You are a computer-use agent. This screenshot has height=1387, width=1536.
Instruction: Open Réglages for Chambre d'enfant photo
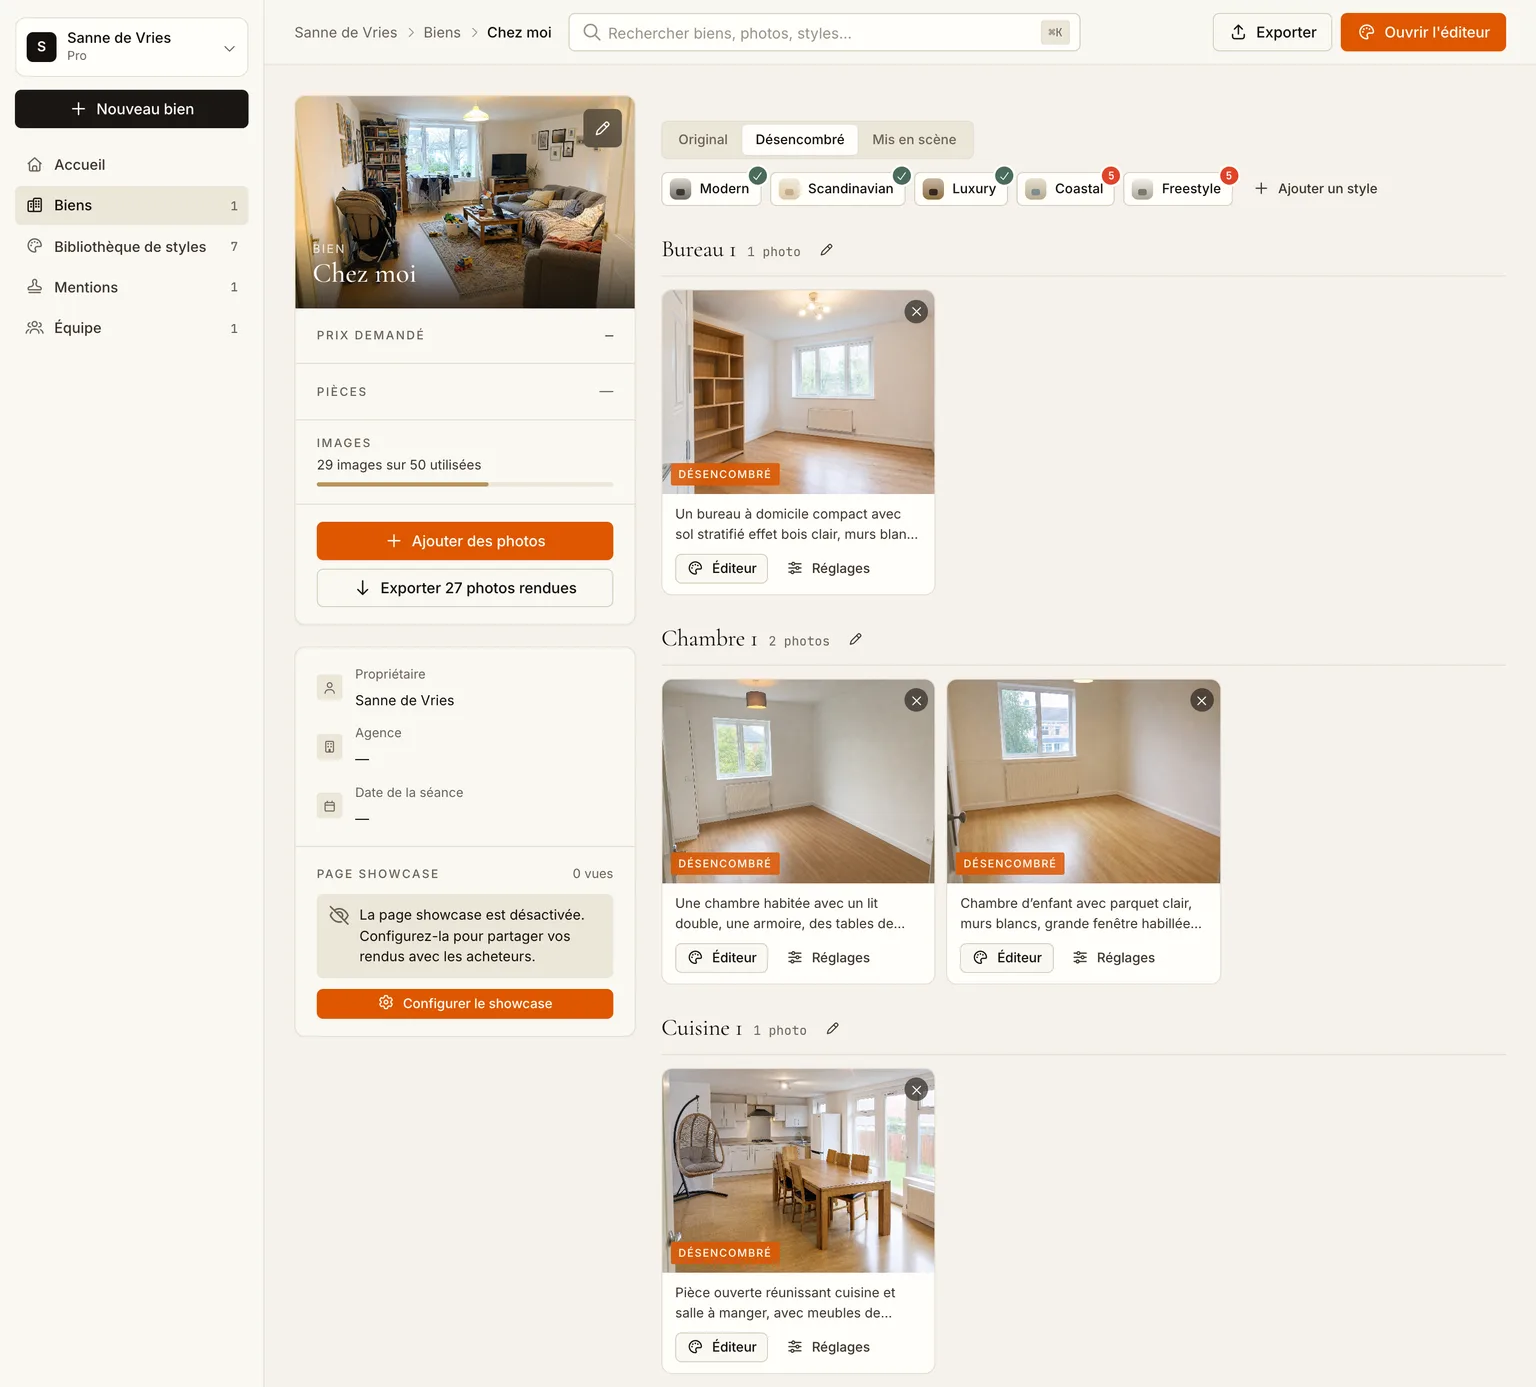pos(1114,958)
